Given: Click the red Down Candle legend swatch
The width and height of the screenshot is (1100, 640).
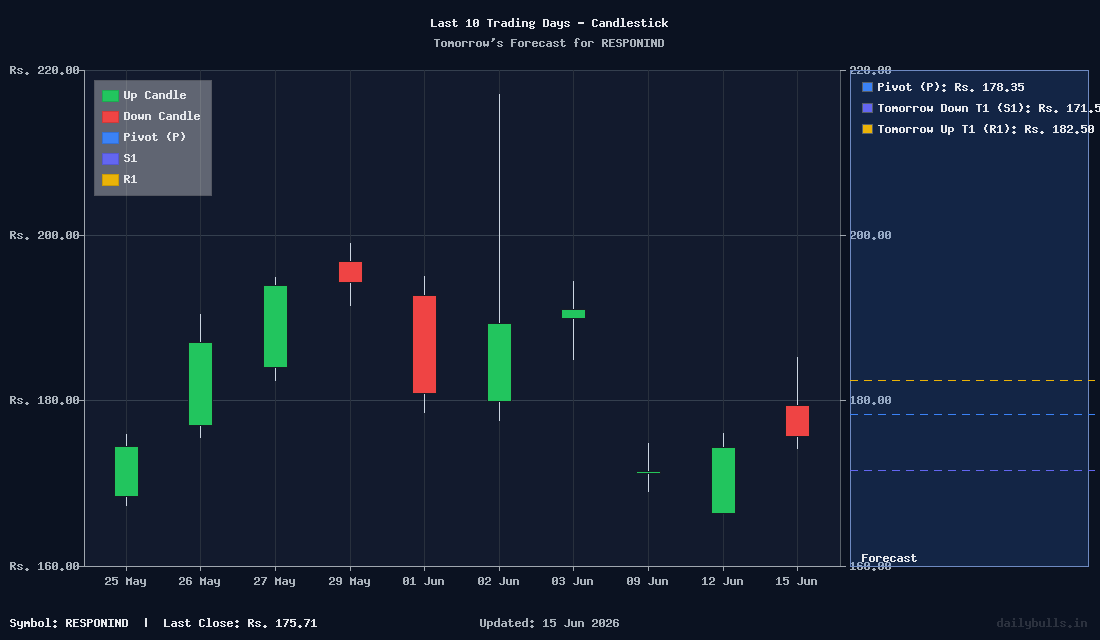Looking at the screenshot, I should [110, 116].
